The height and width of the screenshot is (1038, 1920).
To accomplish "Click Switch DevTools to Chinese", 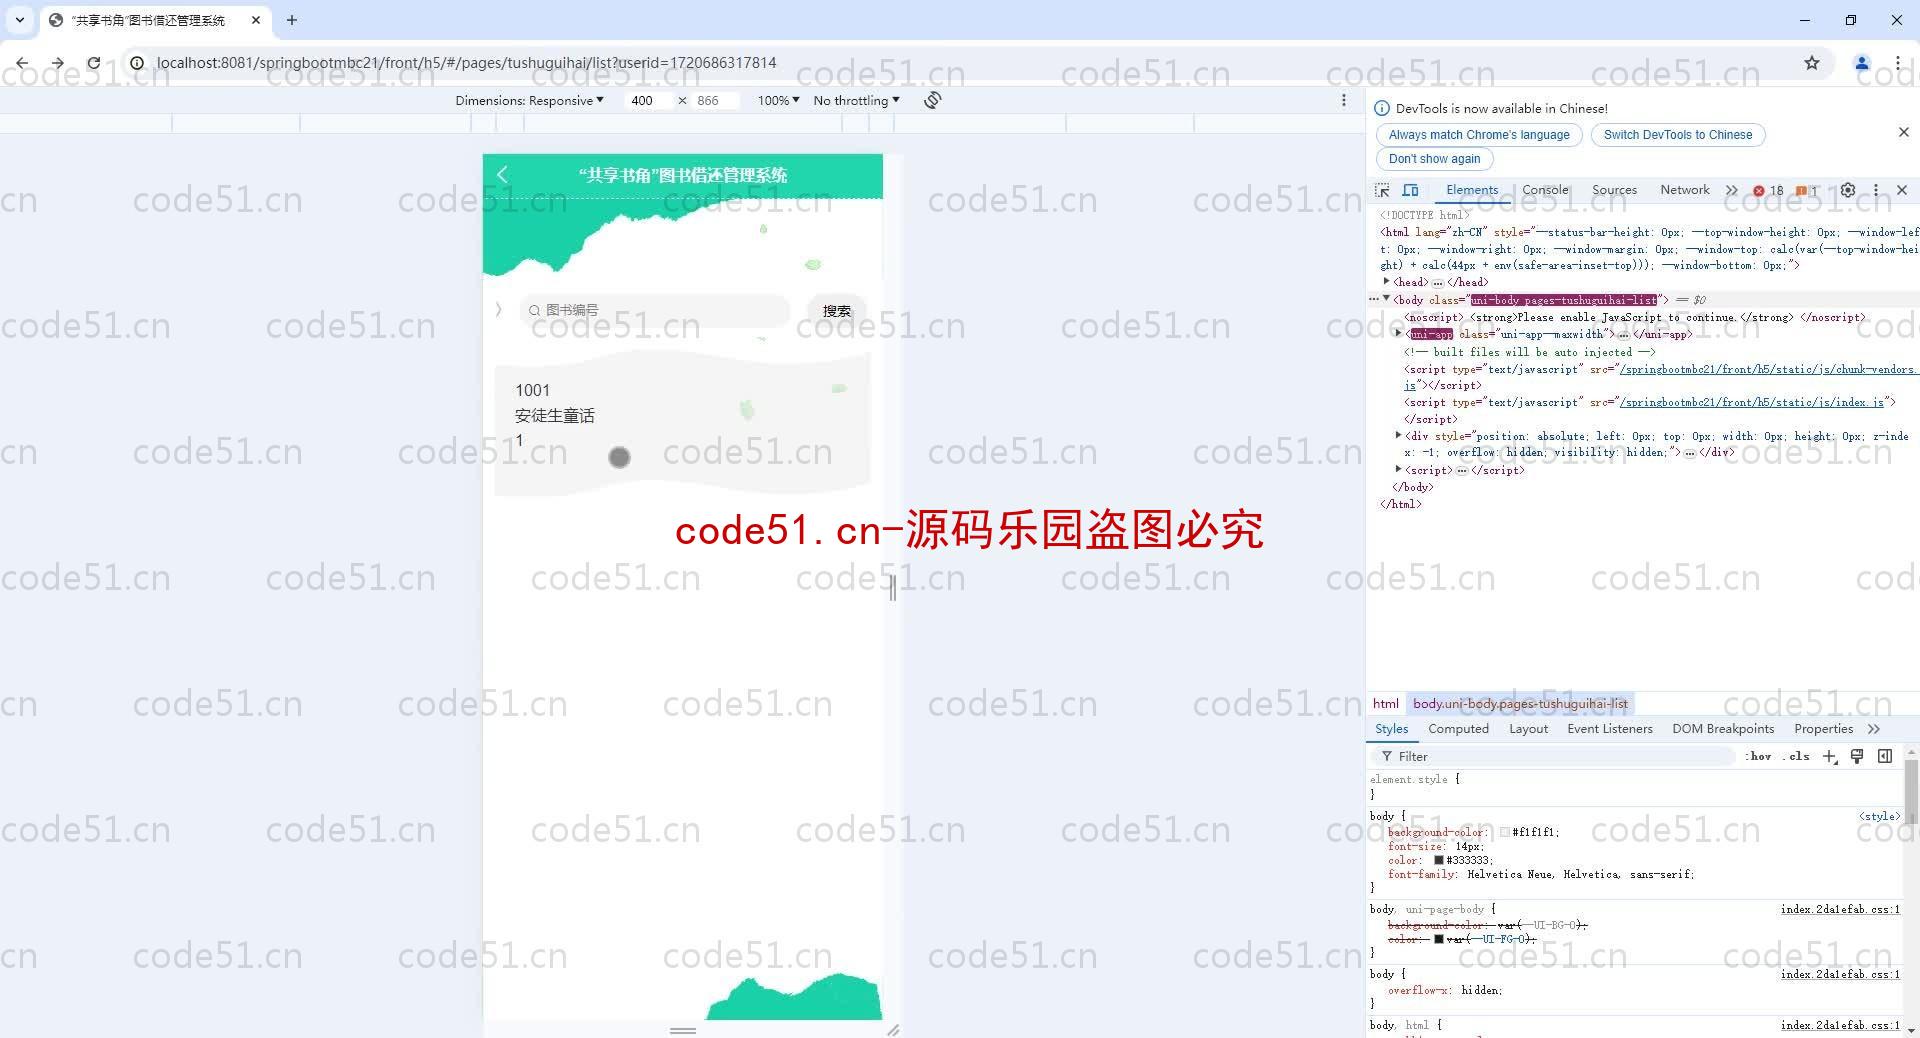I will (1678, 135).
